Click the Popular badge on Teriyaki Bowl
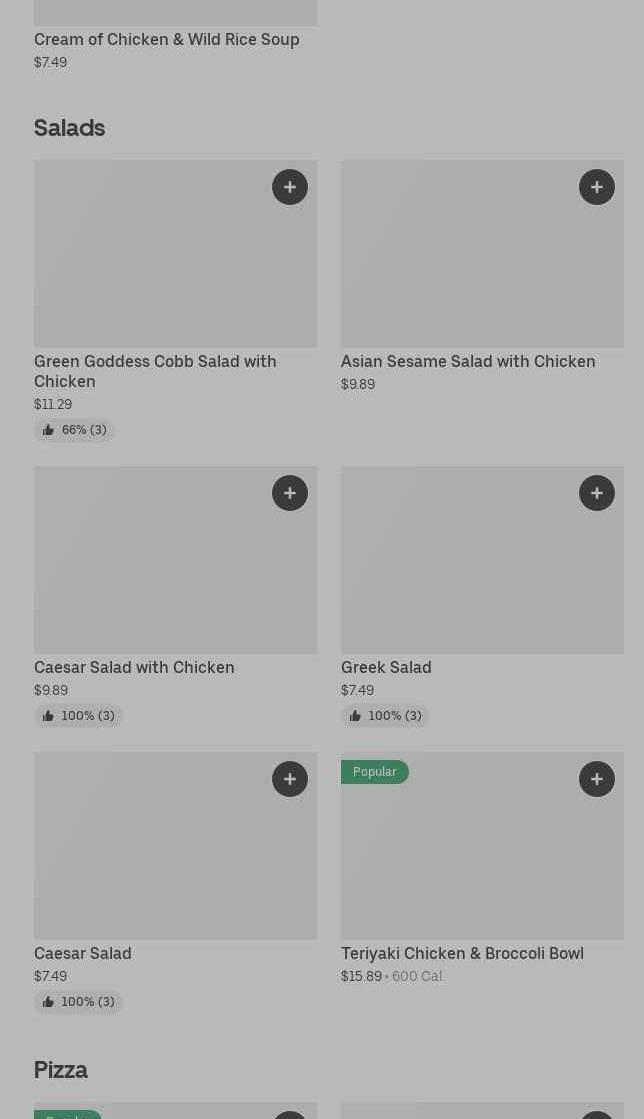 (375, 772)
